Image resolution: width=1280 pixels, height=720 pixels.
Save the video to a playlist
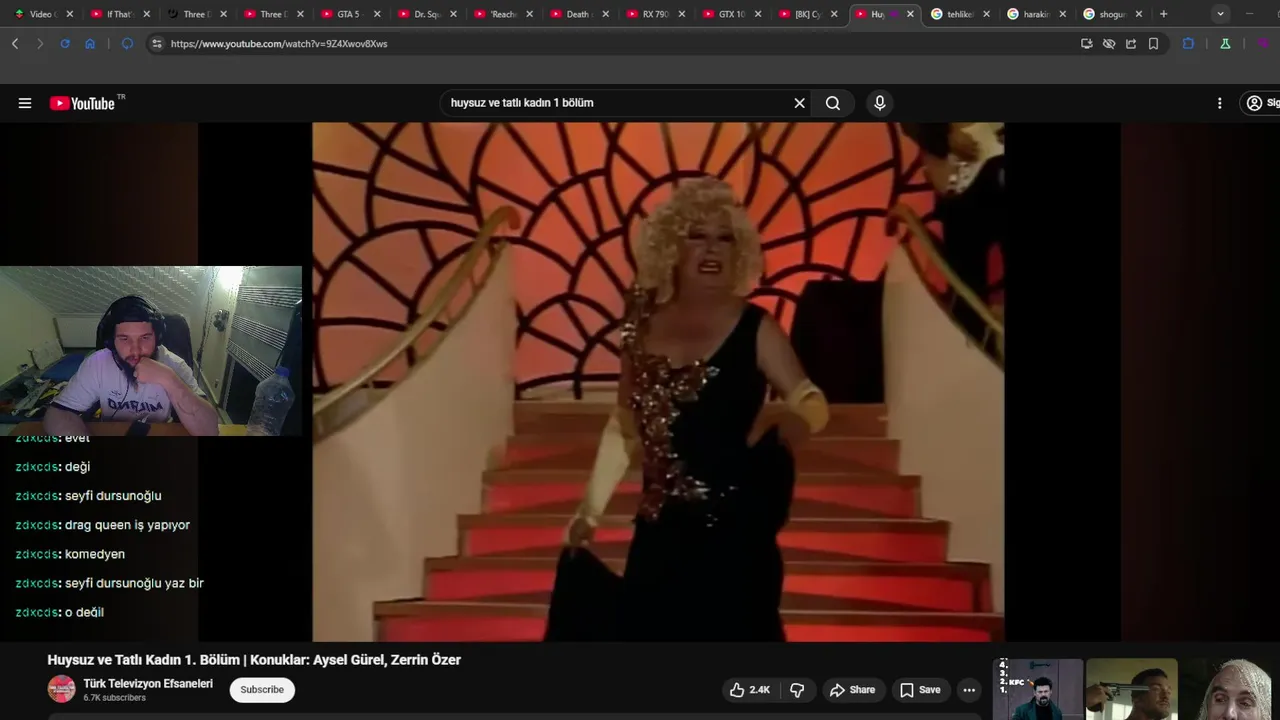(920, 690)
